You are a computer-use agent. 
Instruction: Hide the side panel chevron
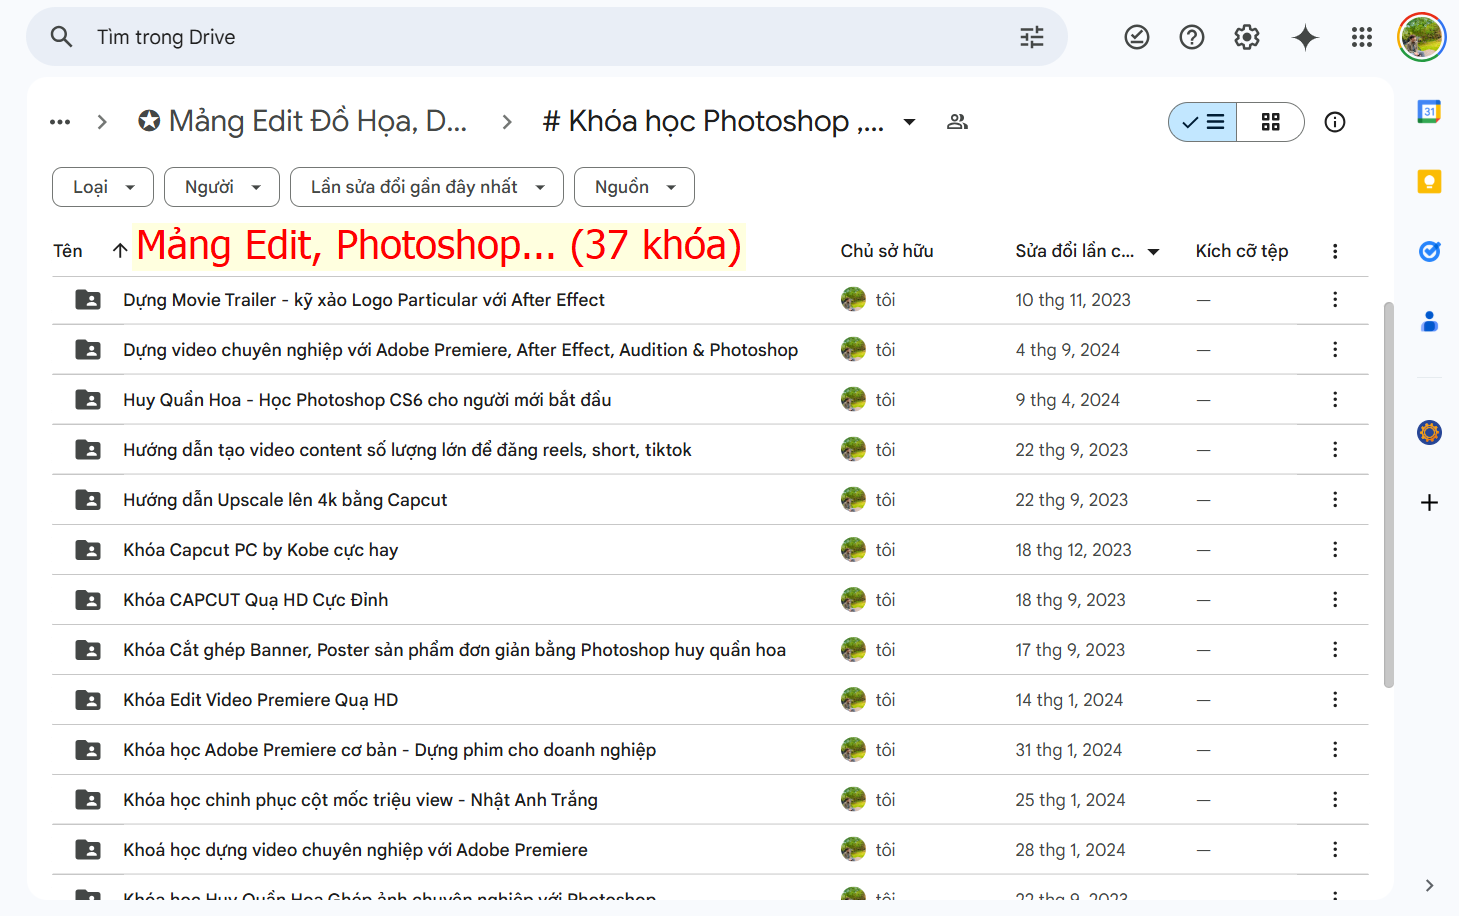[x=1429, y=885]
